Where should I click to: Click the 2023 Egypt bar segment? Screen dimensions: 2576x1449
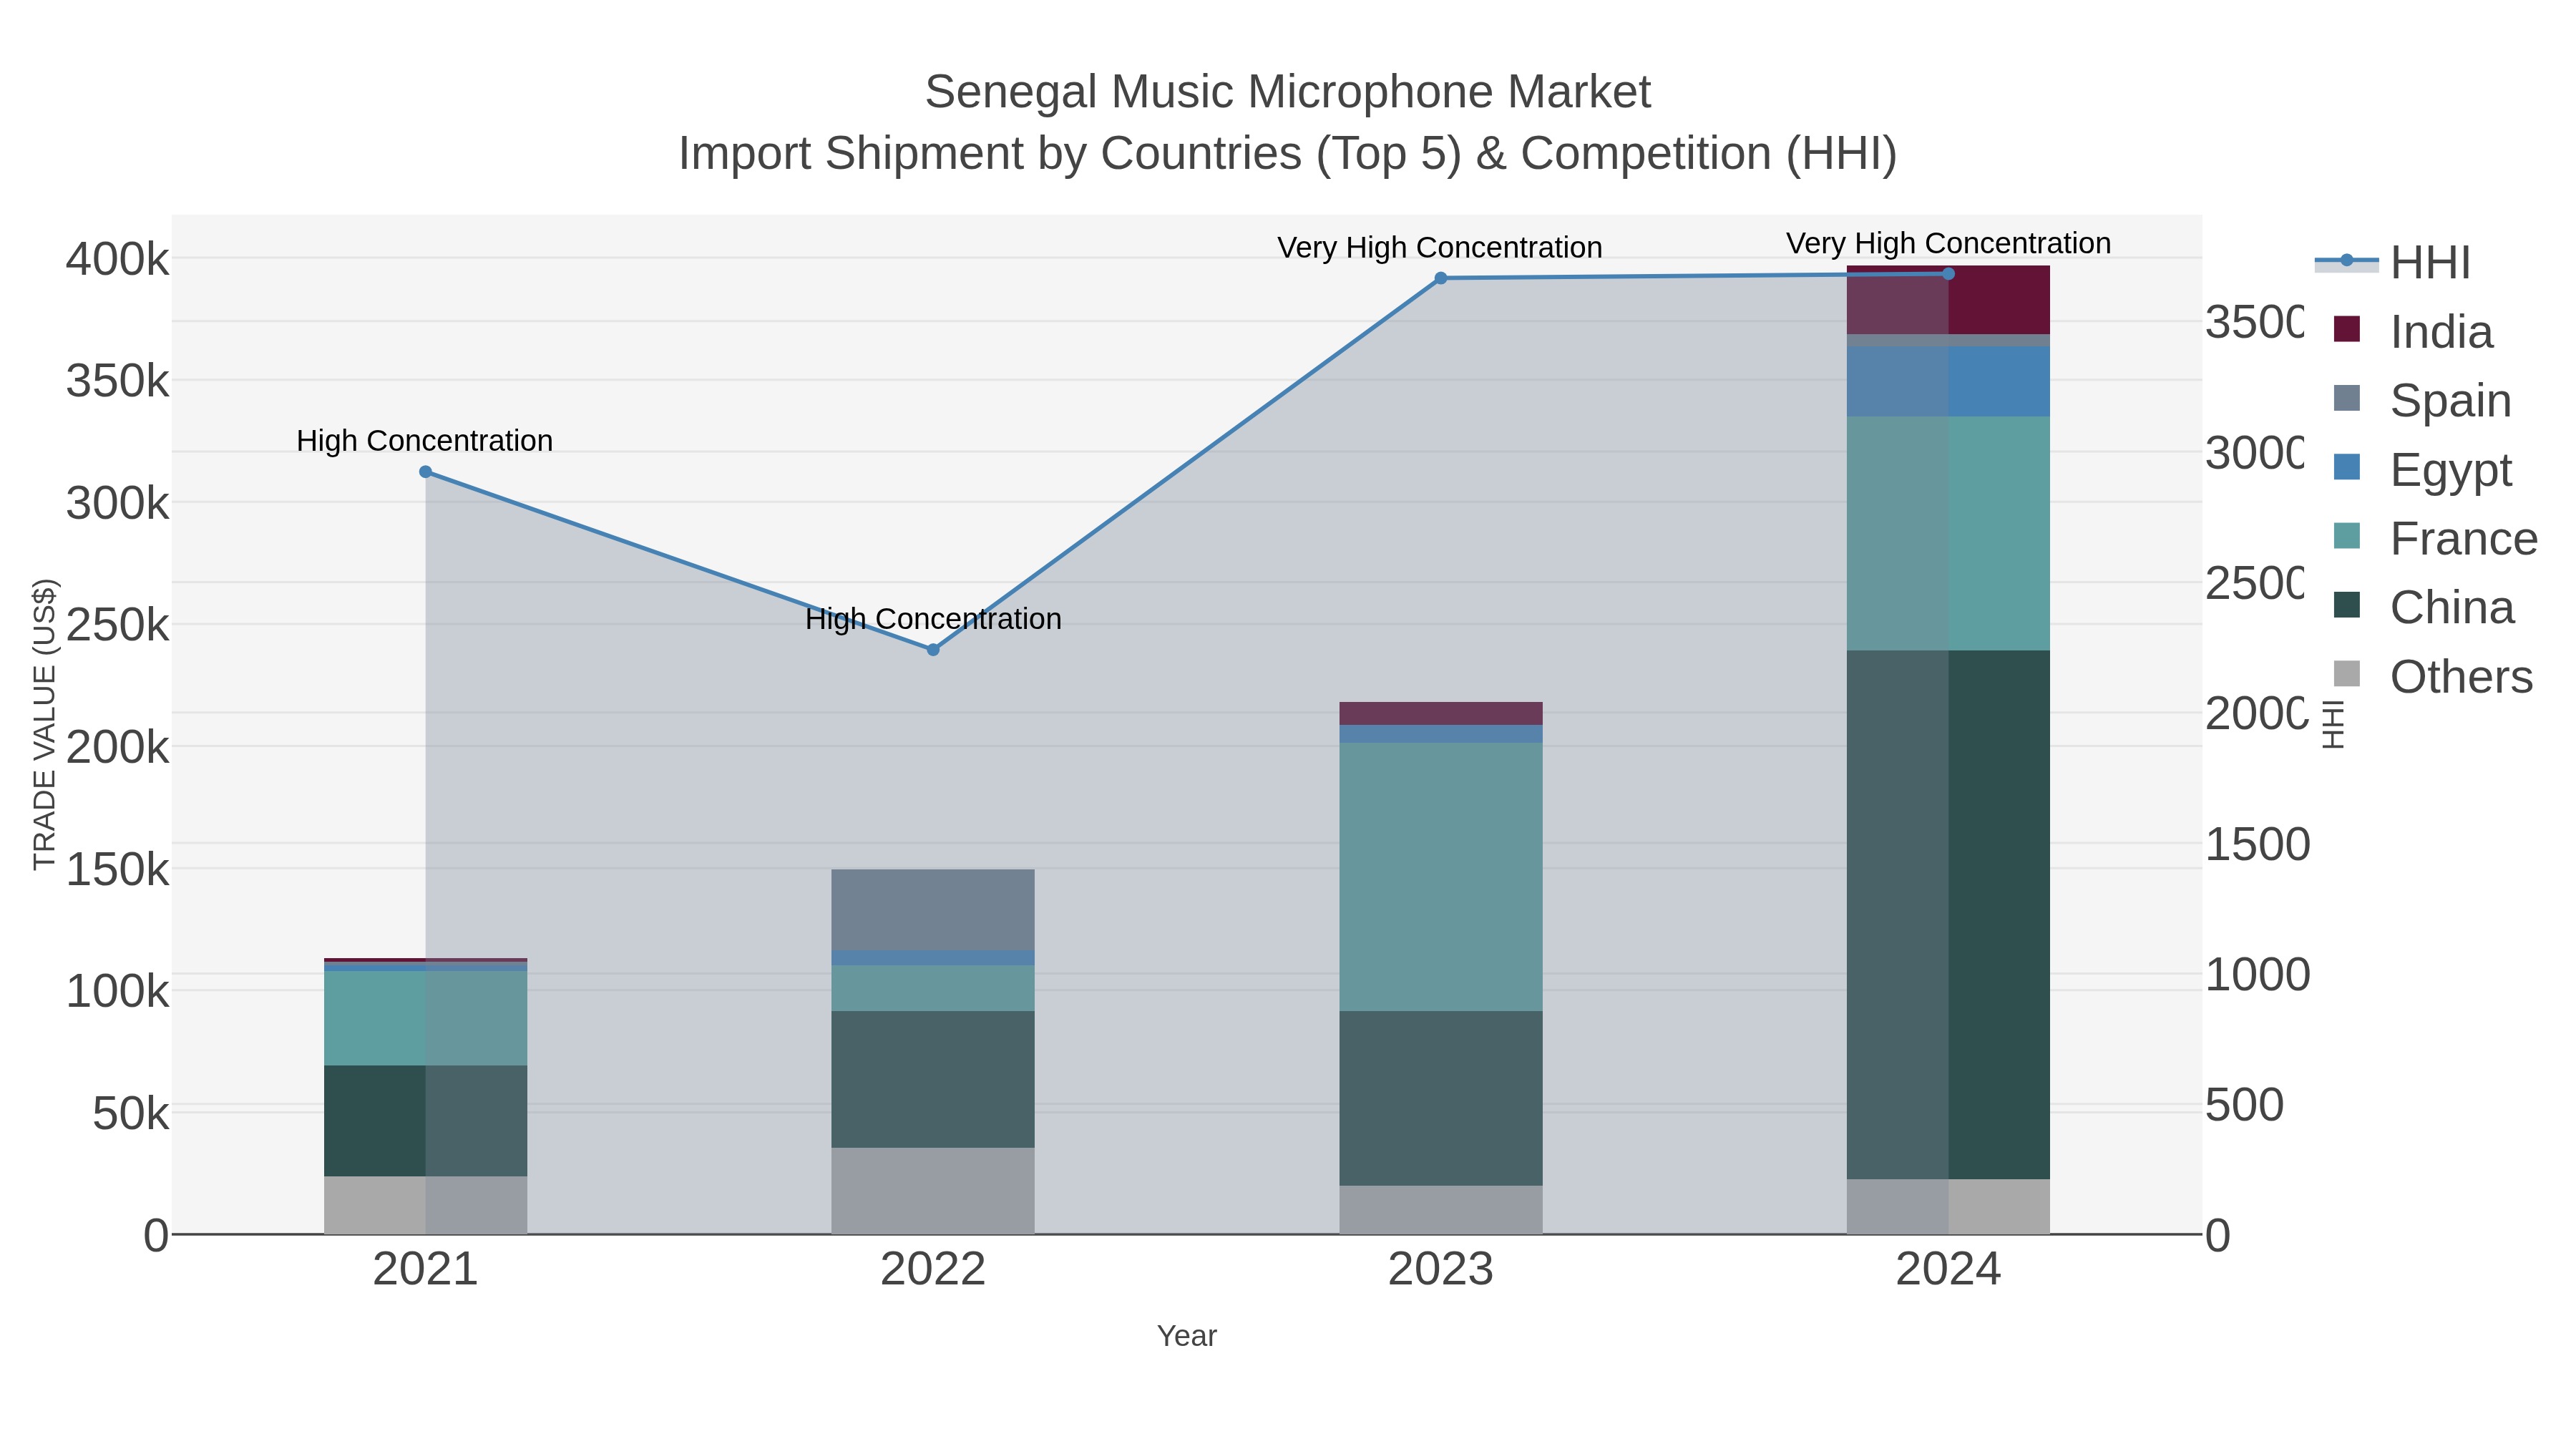[1440, 734]
